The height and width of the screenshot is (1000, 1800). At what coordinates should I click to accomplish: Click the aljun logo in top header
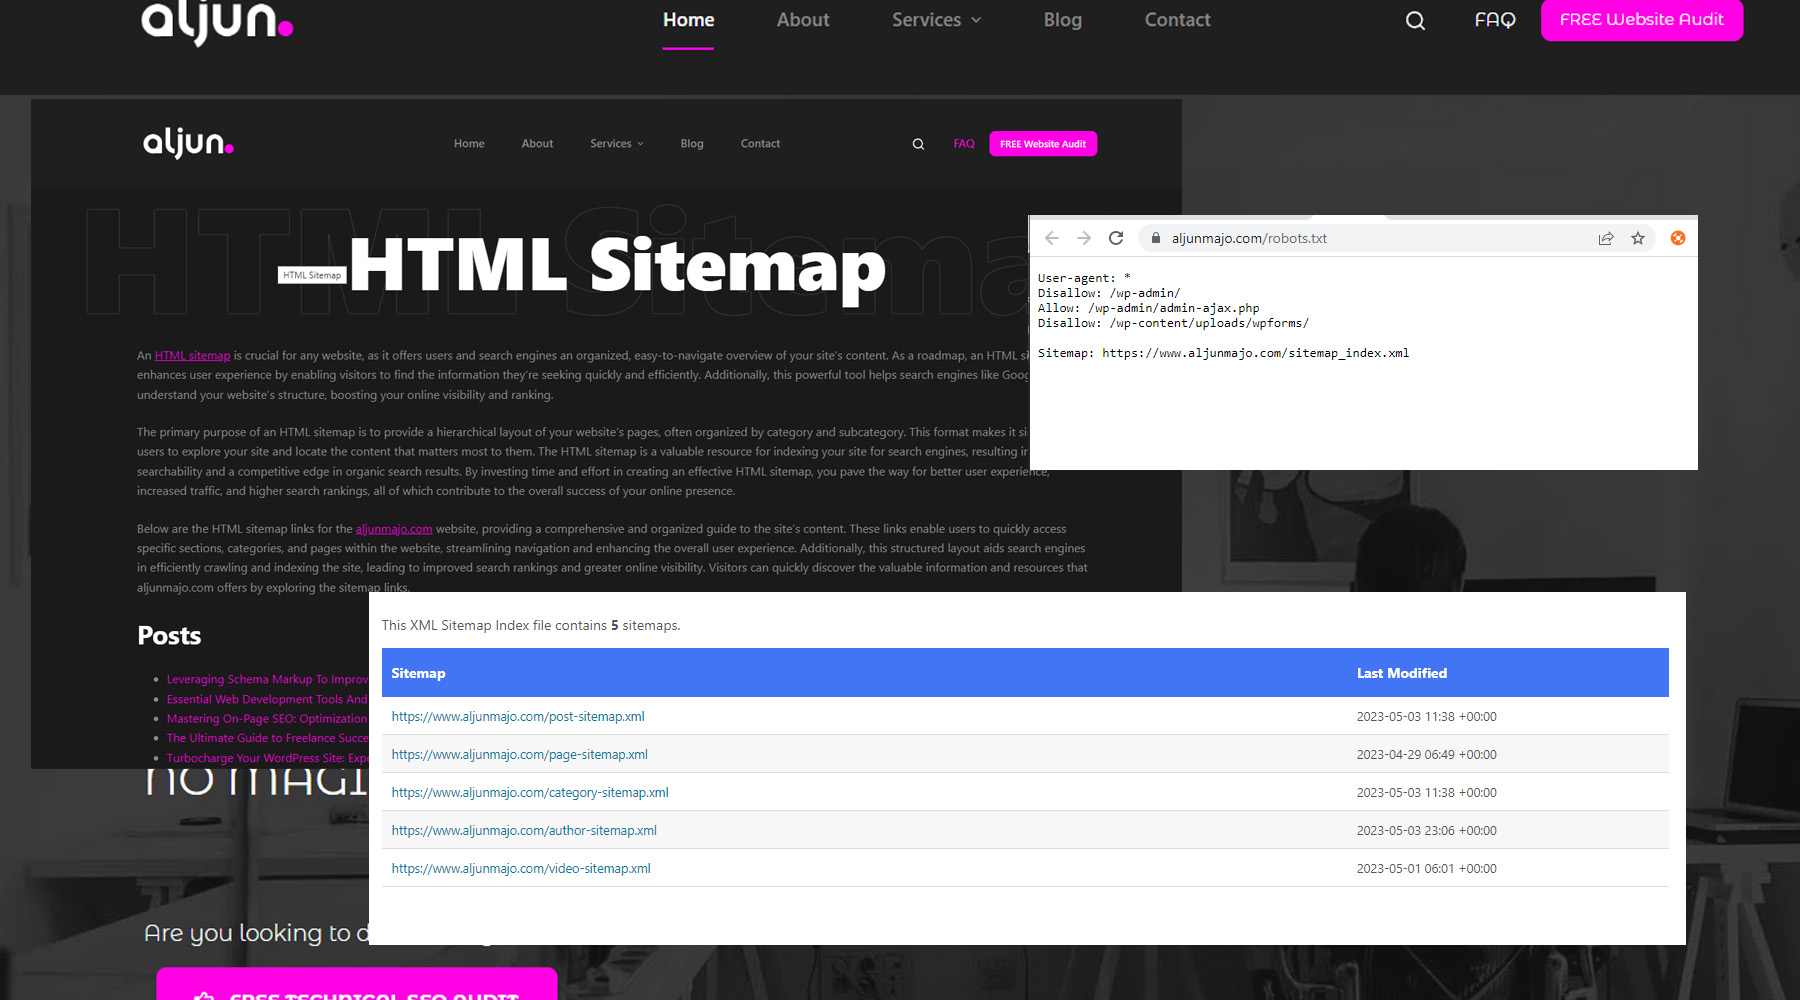coord(217,22)
